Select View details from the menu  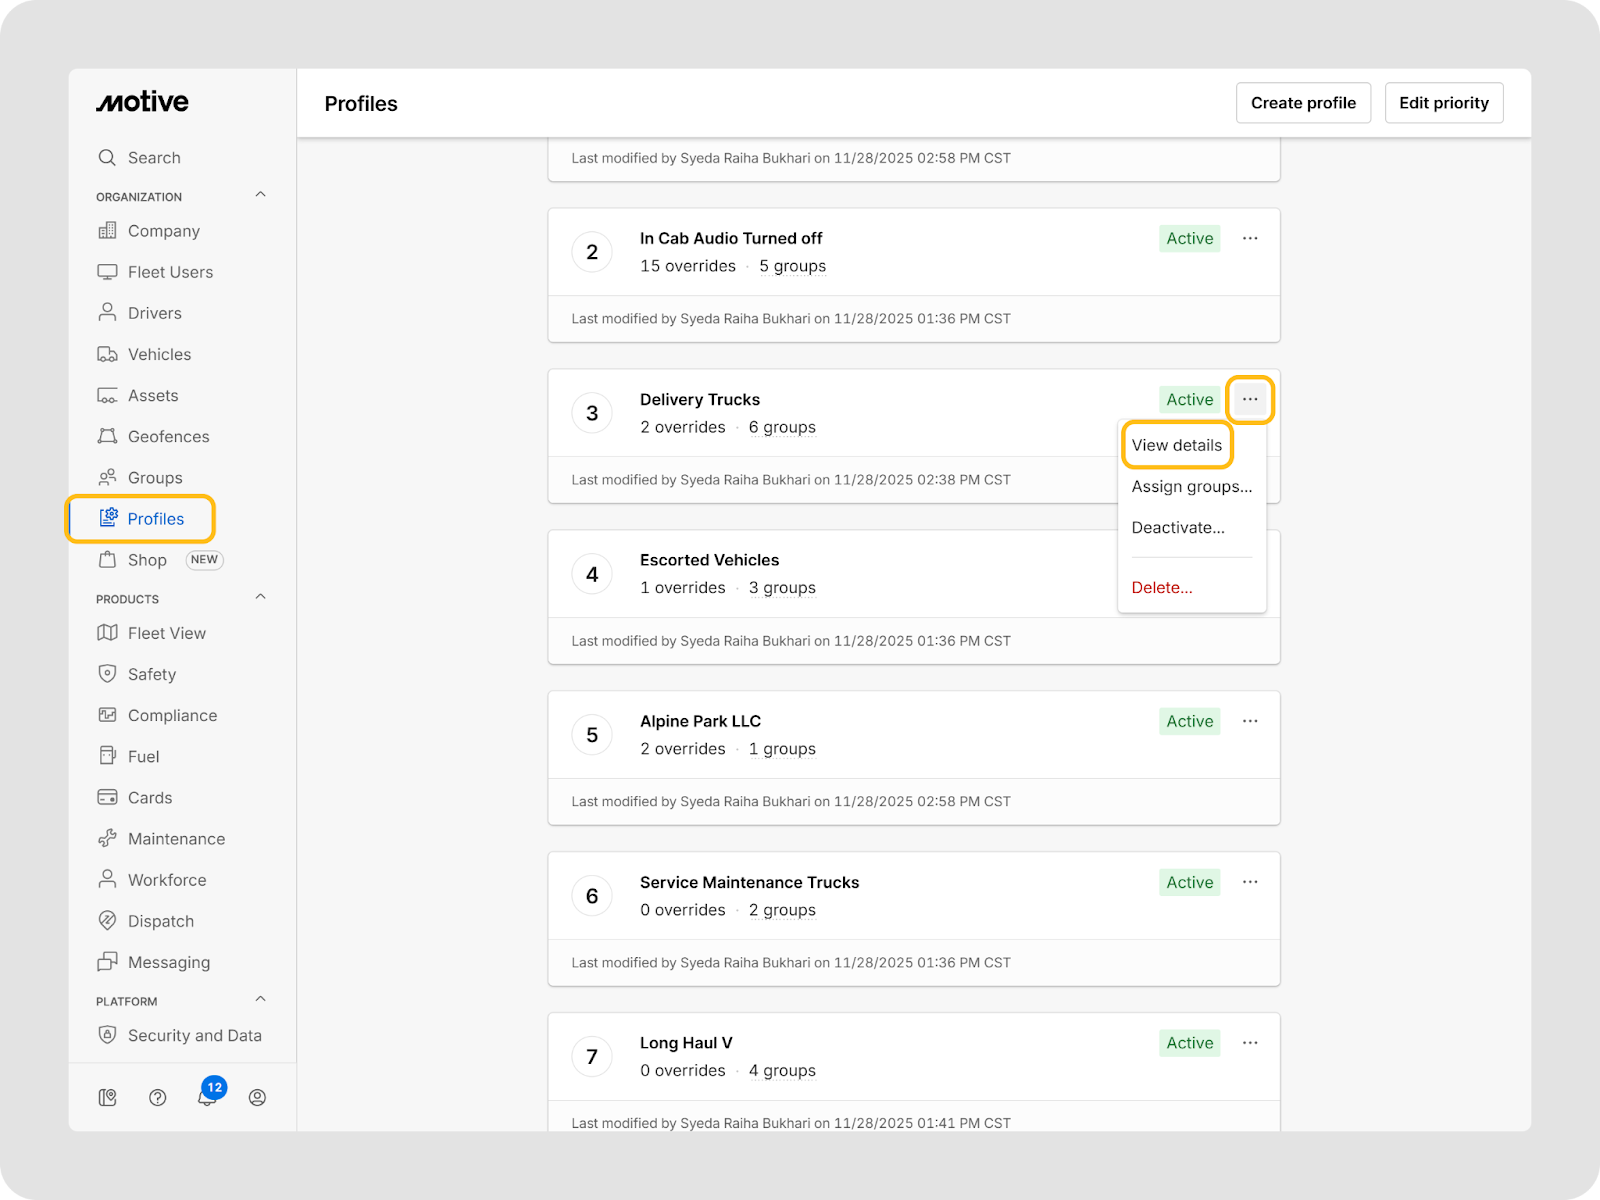click(x=1177, y=446)
